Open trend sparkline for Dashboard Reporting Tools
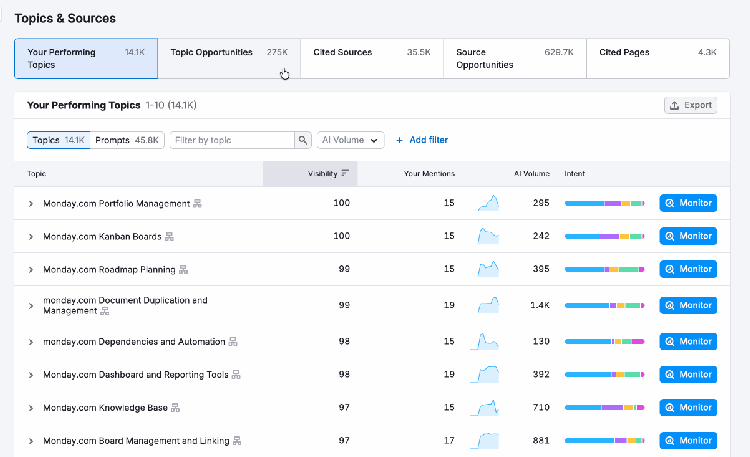750x457 pixels. coord(484,375)
